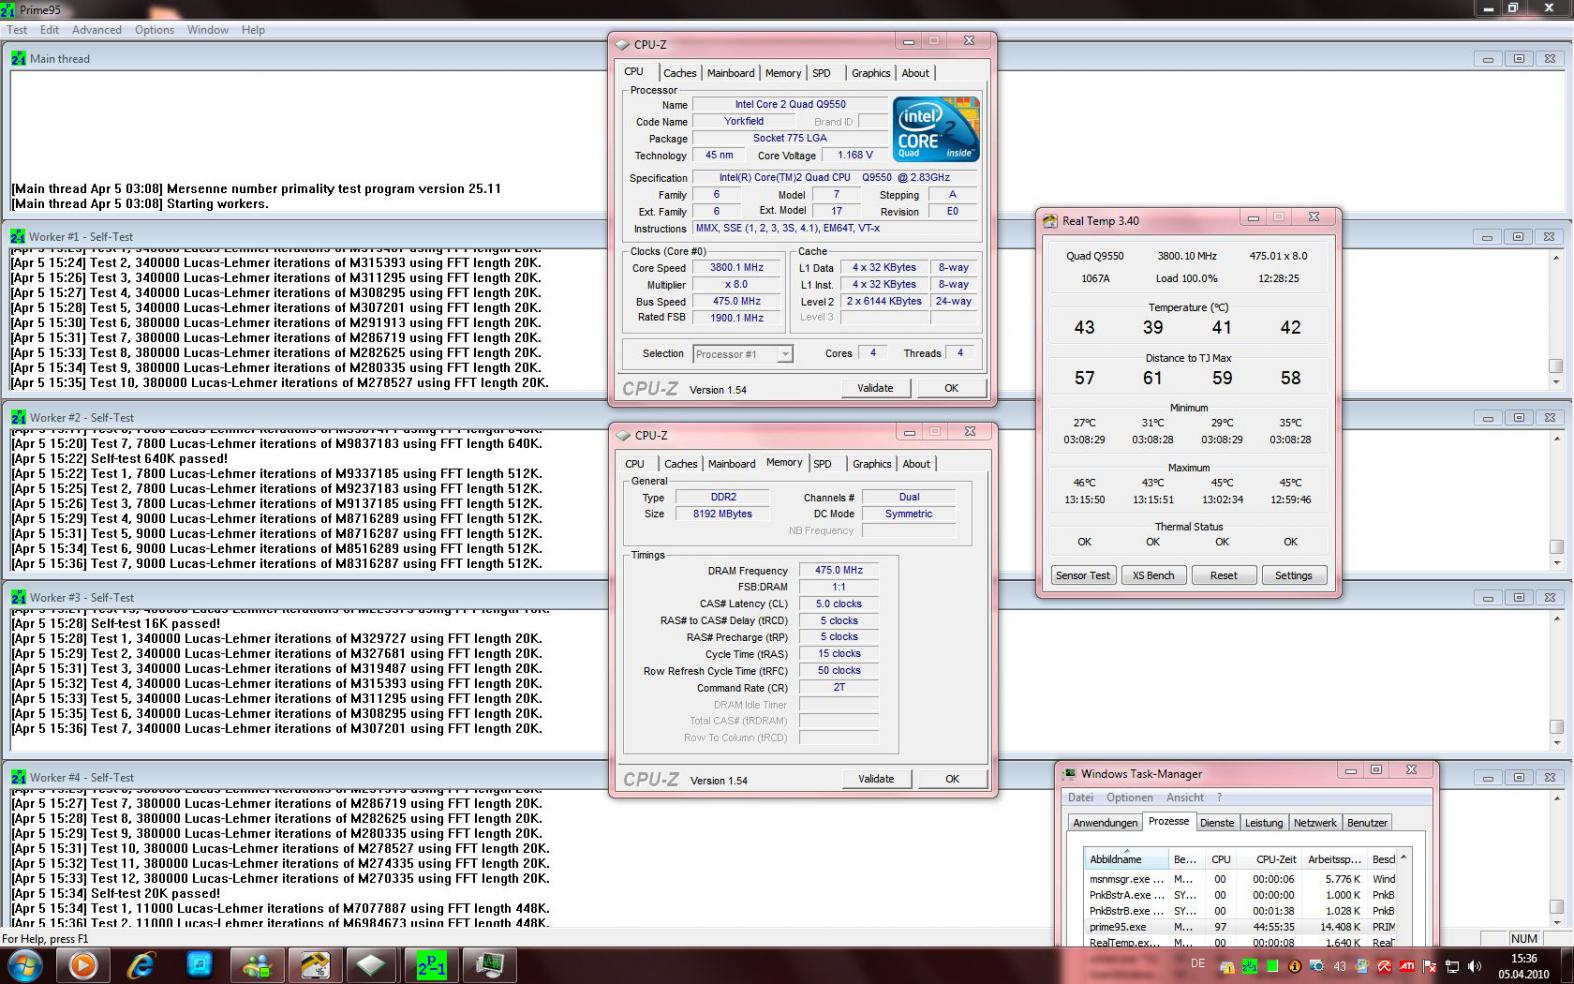Screen dimensions: 1574x984
Task: Select the PnkBstrB.exe process row
Action: (1241, 911)
